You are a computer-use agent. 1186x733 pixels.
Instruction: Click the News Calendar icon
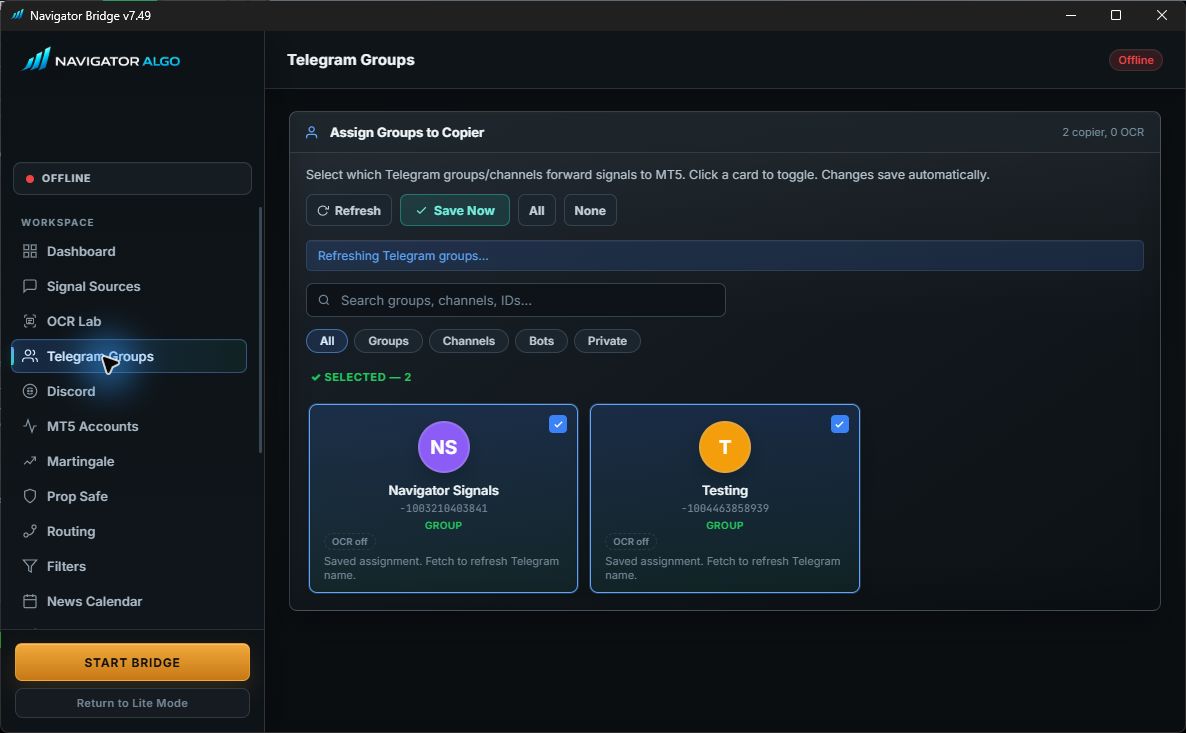click(x=29, y=601)
